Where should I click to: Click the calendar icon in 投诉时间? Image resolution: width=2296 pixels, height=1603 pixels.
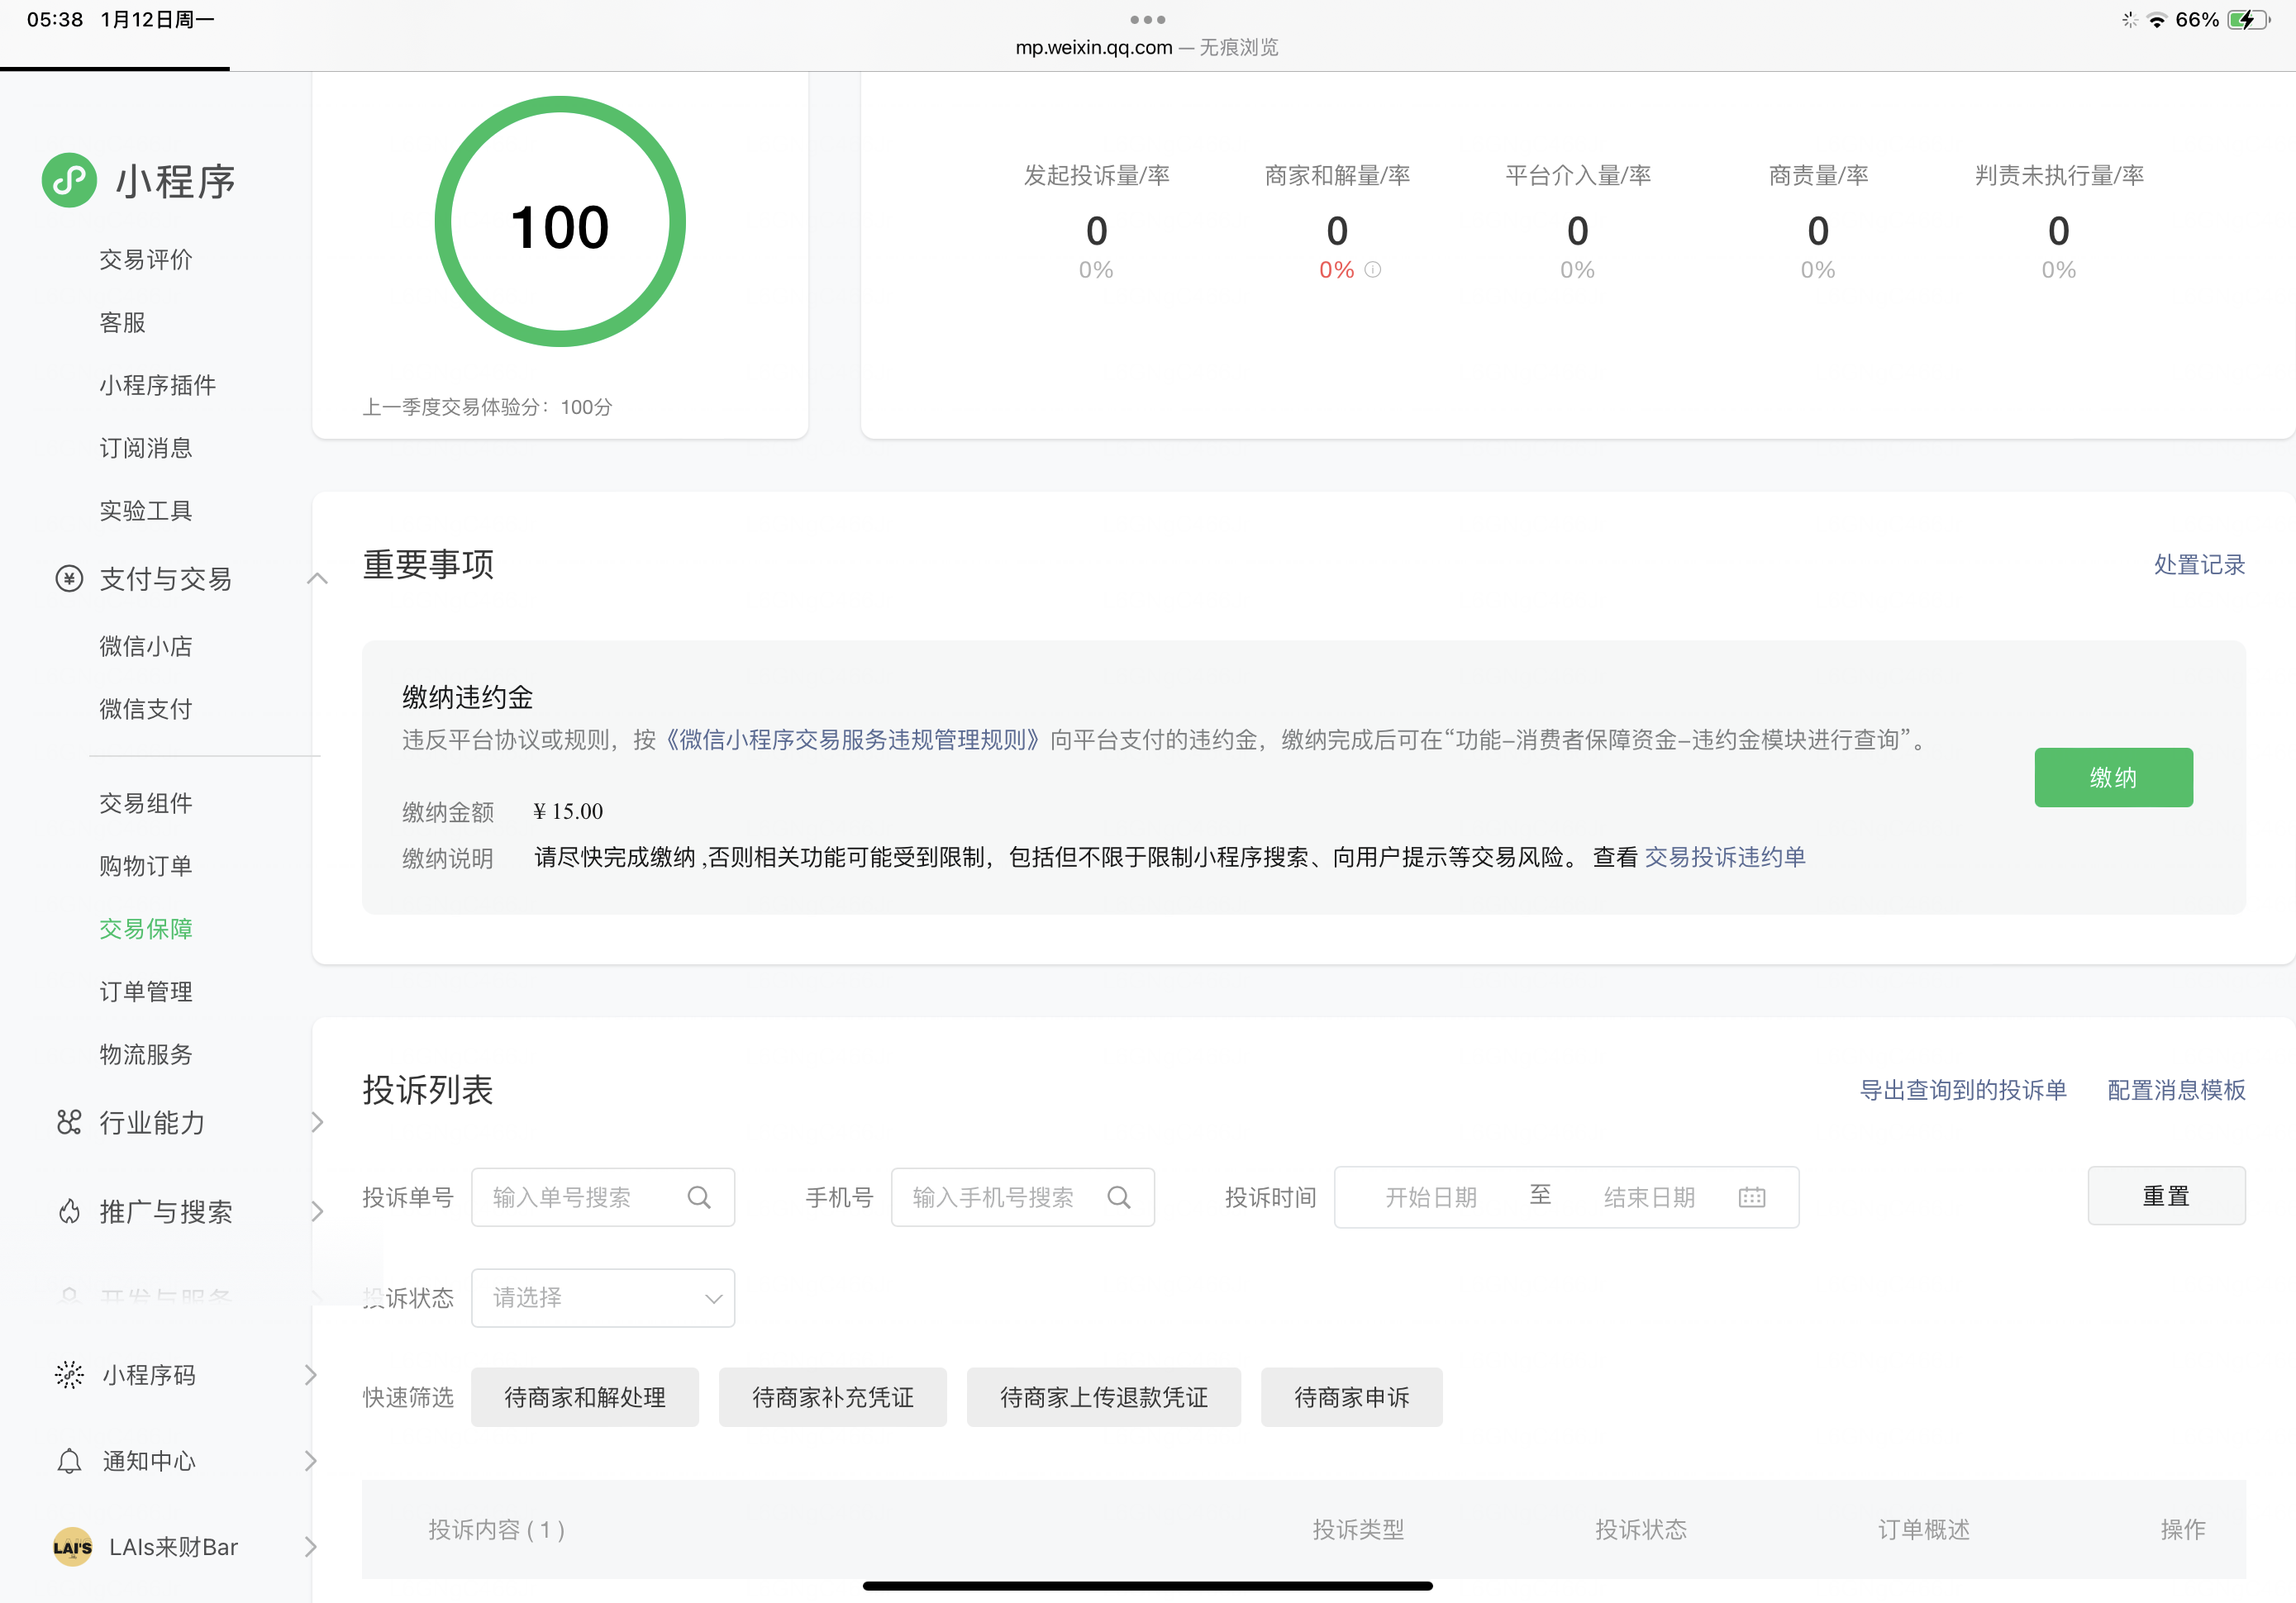(1752, 1197)
